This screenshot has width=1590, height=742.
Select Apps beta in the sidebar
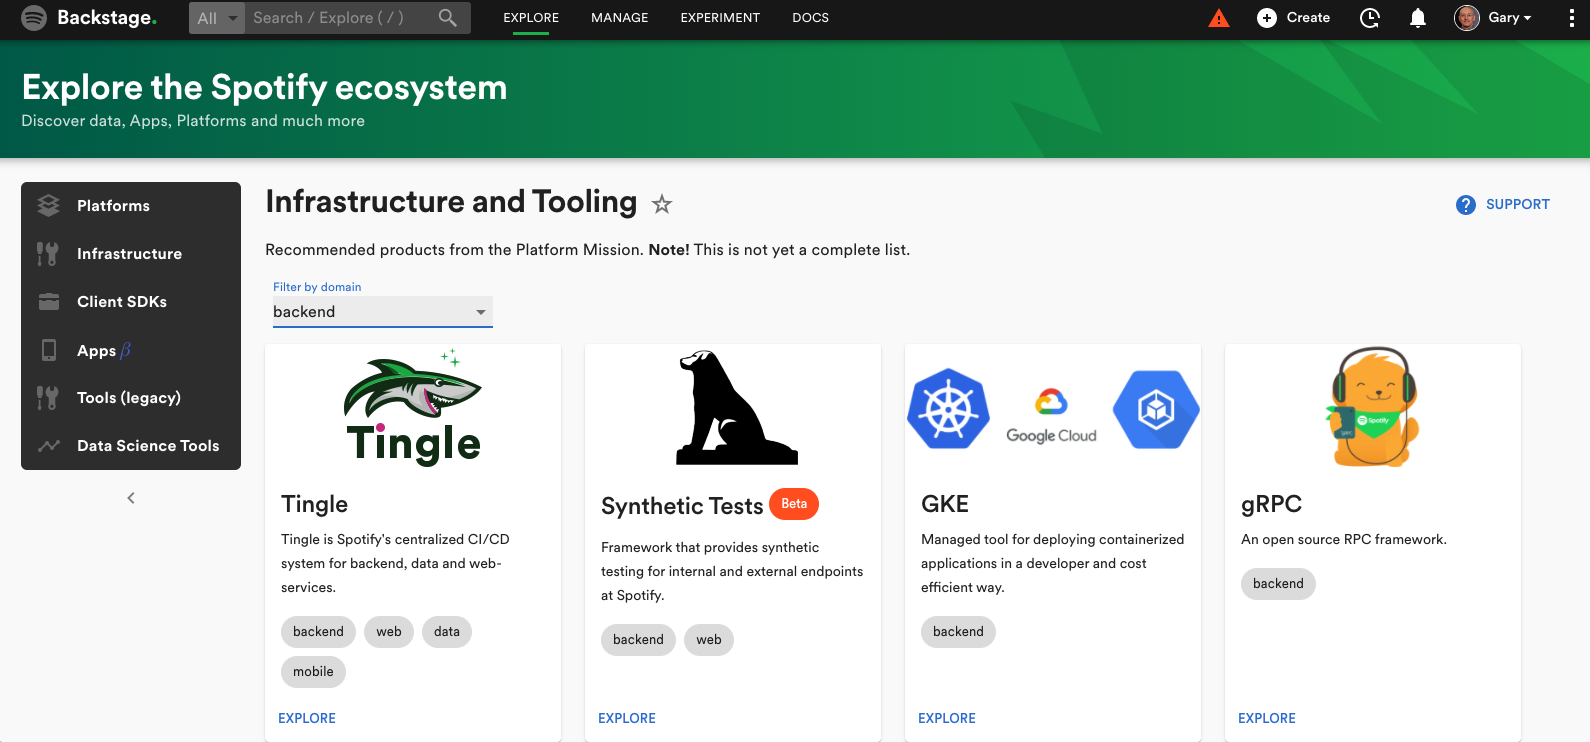tap(131, 350)
